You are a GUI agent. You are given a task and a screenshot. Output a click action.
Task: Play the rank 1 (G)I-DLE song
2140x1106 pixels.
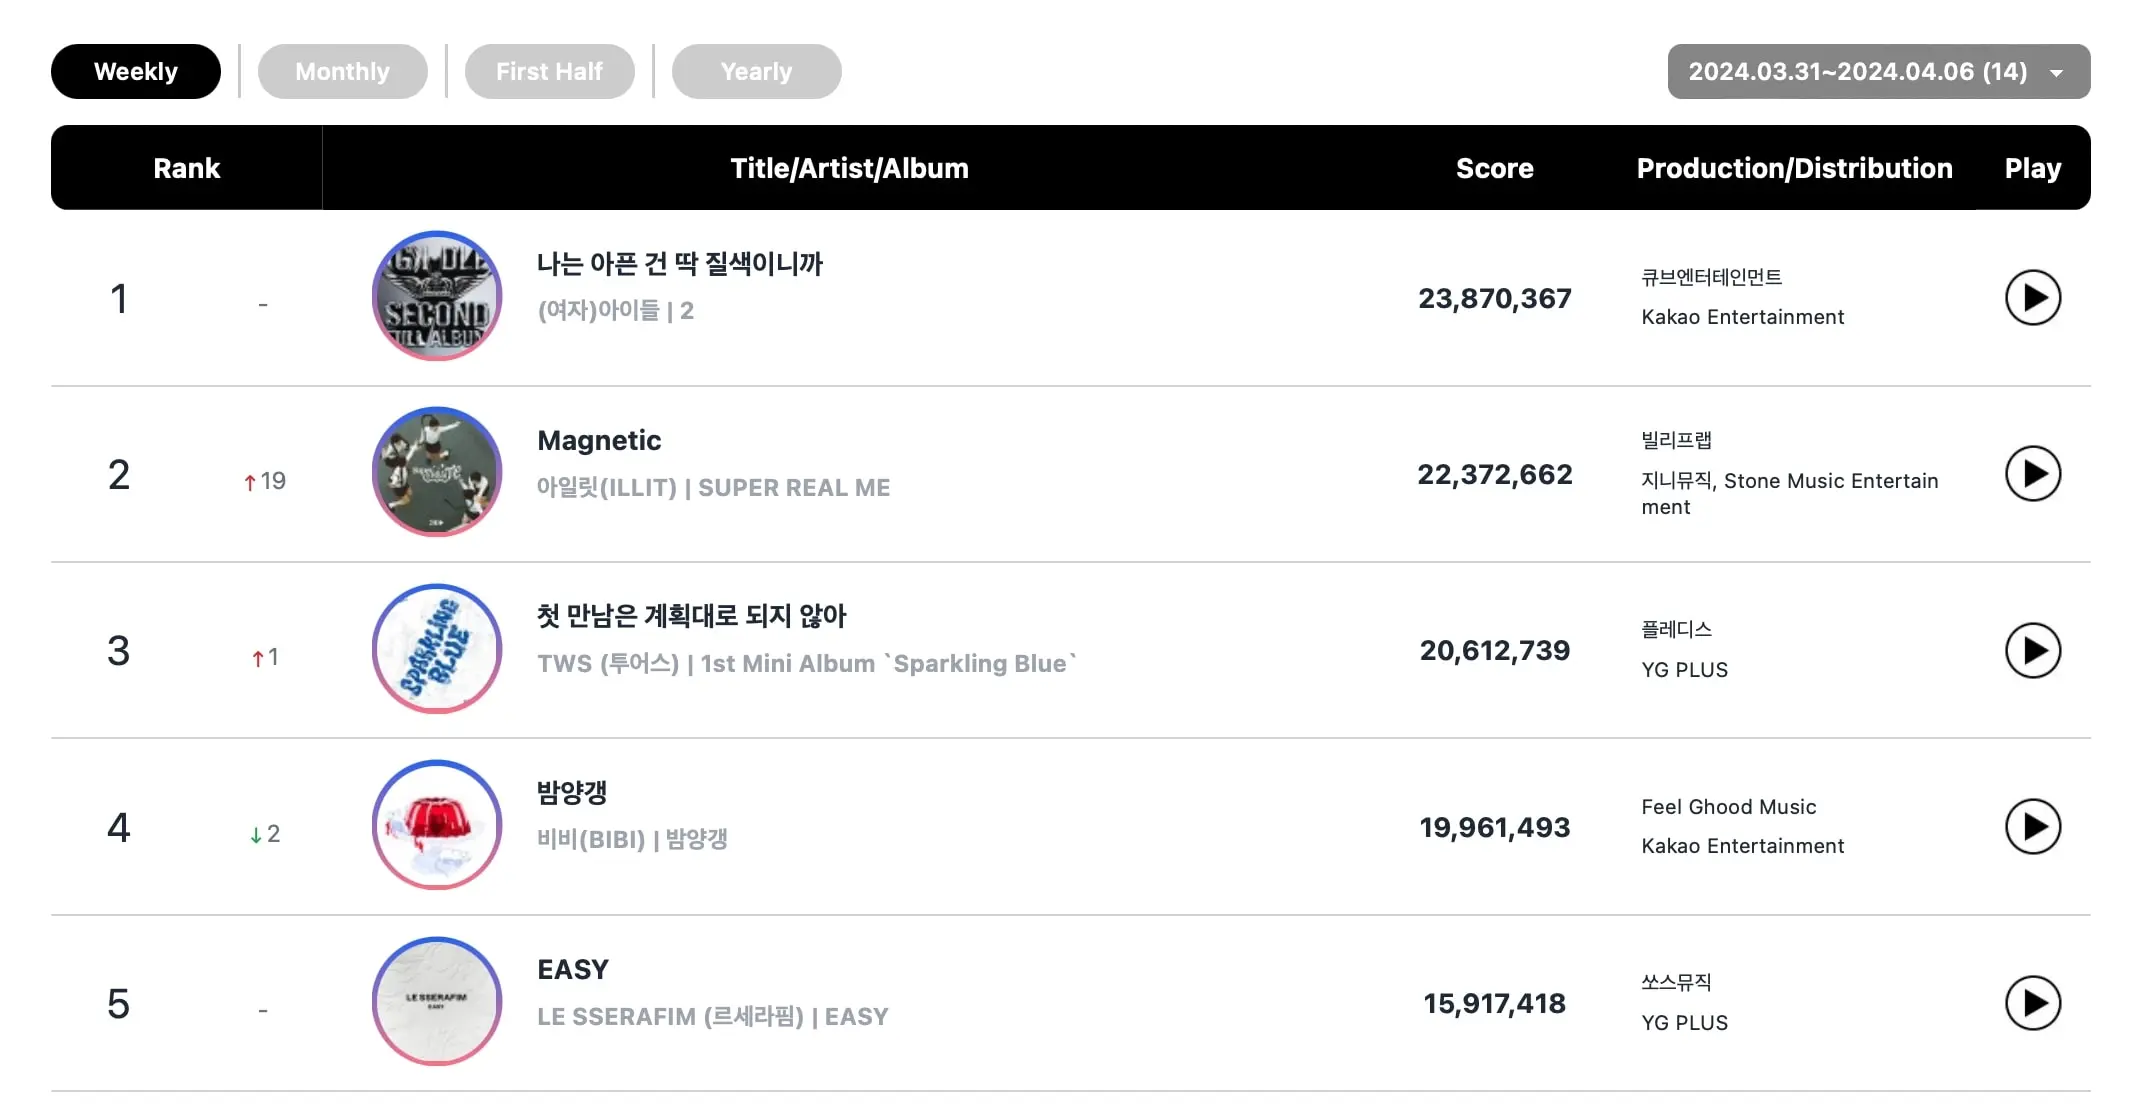coord(2032,298)
